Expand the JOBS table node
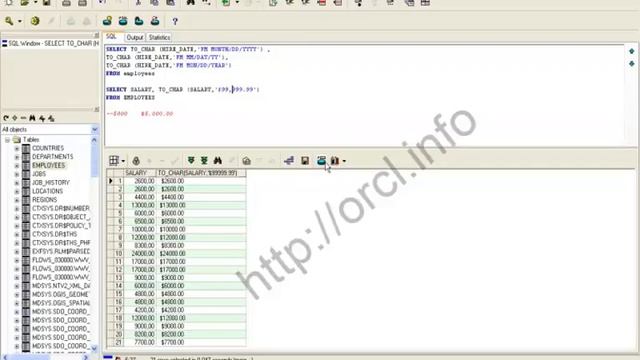This screenshot has width=640, height=360. (17, 174)
